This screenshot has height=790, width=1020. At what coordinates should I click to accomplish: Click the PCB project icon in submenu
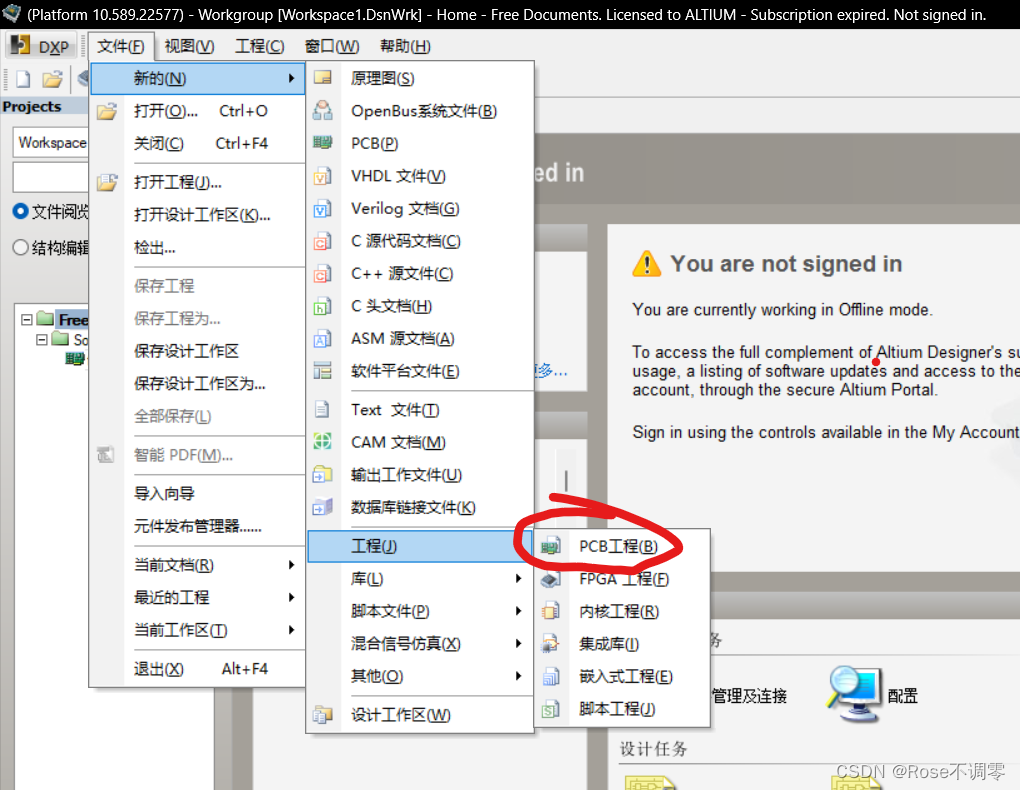551,546
